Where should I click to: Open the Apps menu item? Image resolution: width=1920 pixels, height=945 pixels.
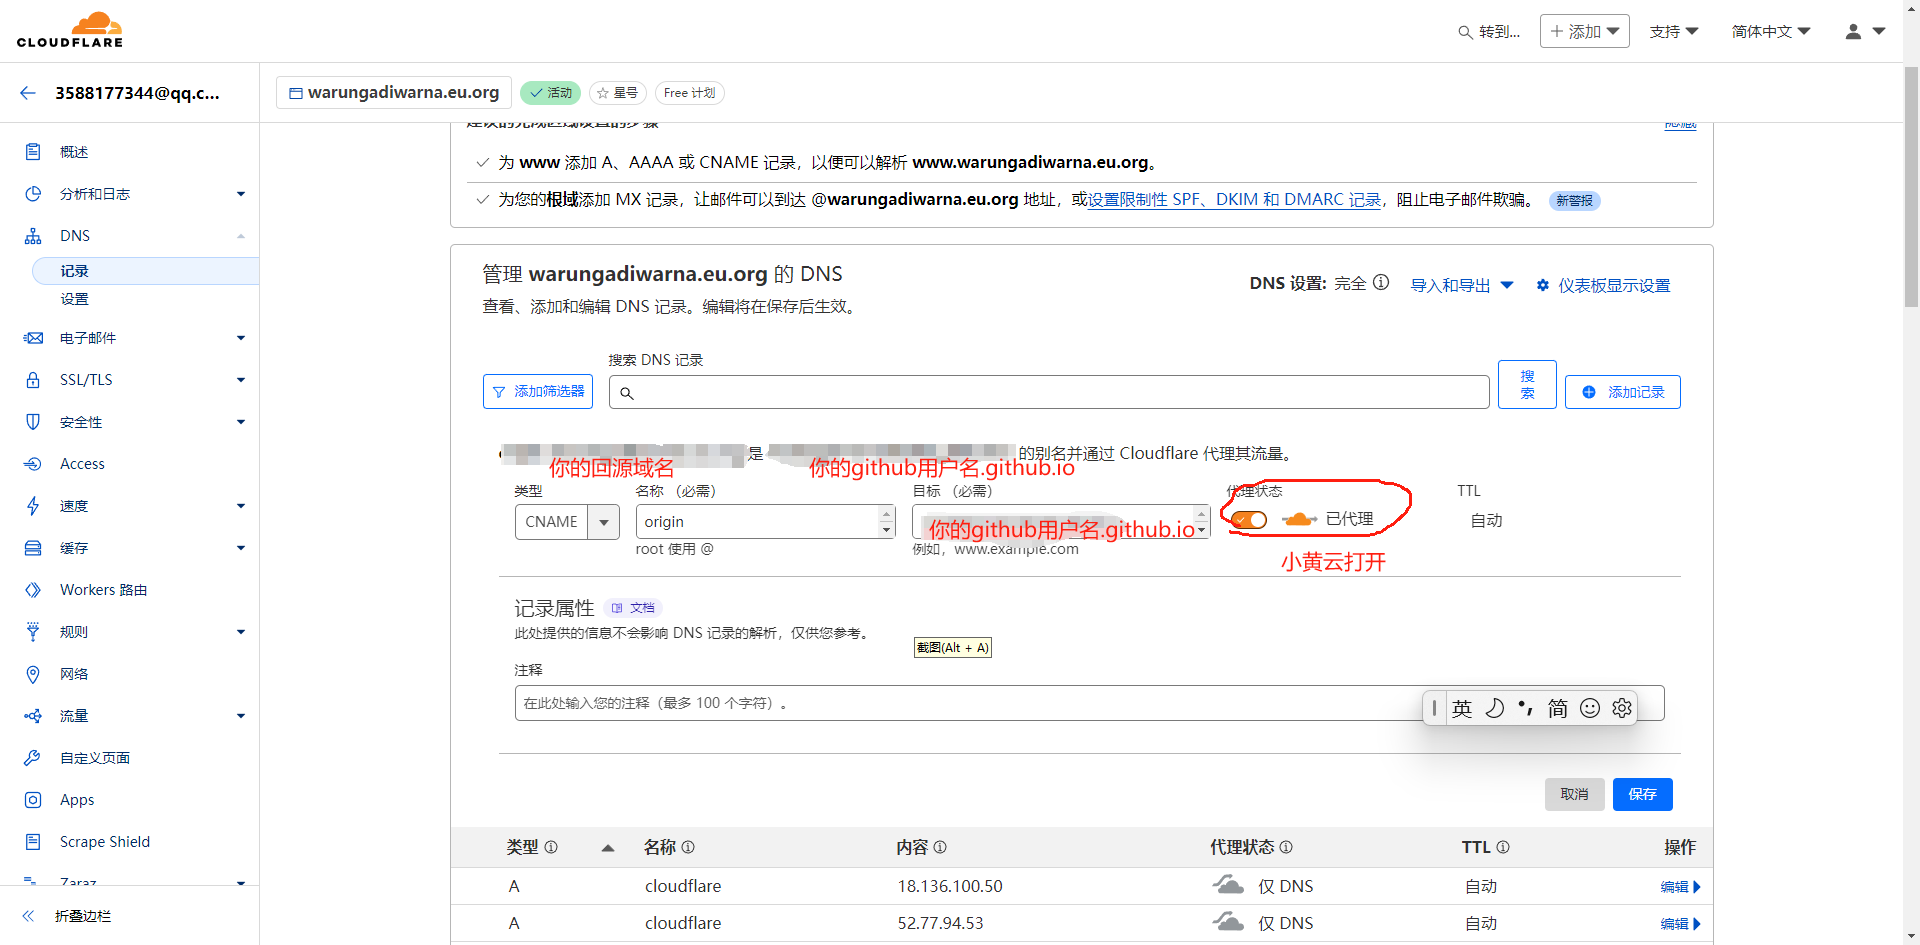(77, 800)
